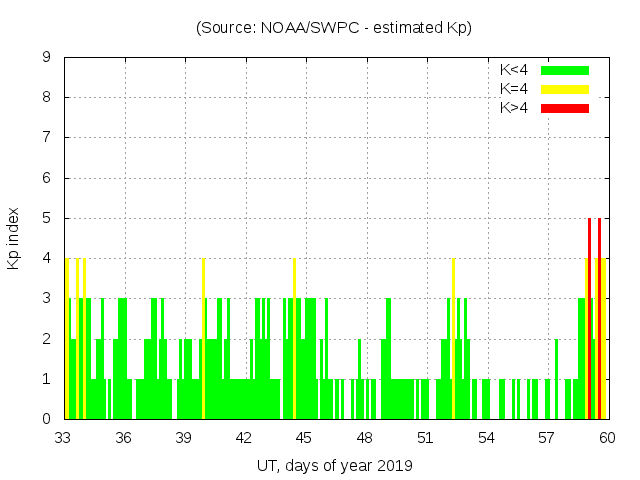
Task: Select the K=4 legend label text
Action: click(514, 89)
